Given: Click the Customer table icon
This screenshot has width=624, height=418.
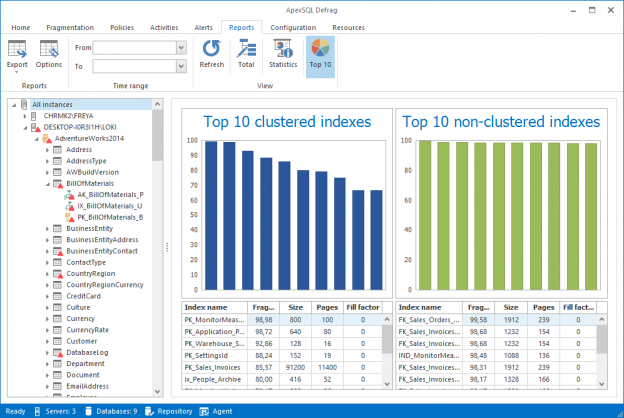Looking at the screenshot, I should pyautogui.click(x=58, y=341).
